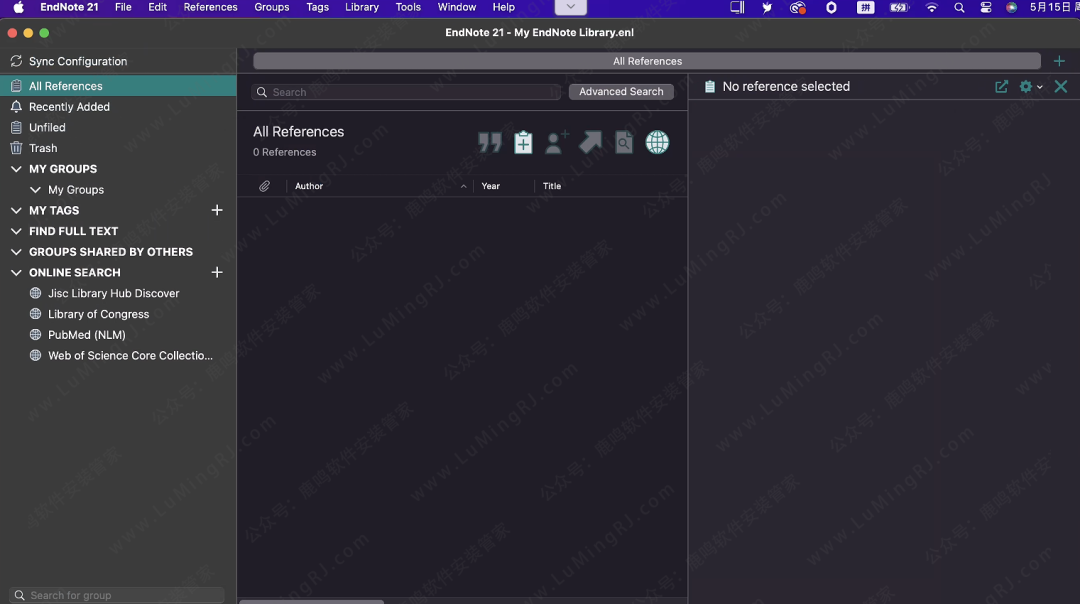Click the find full text document icon
The width and height of the screenshot is (1080, 604).
point(624,143)
